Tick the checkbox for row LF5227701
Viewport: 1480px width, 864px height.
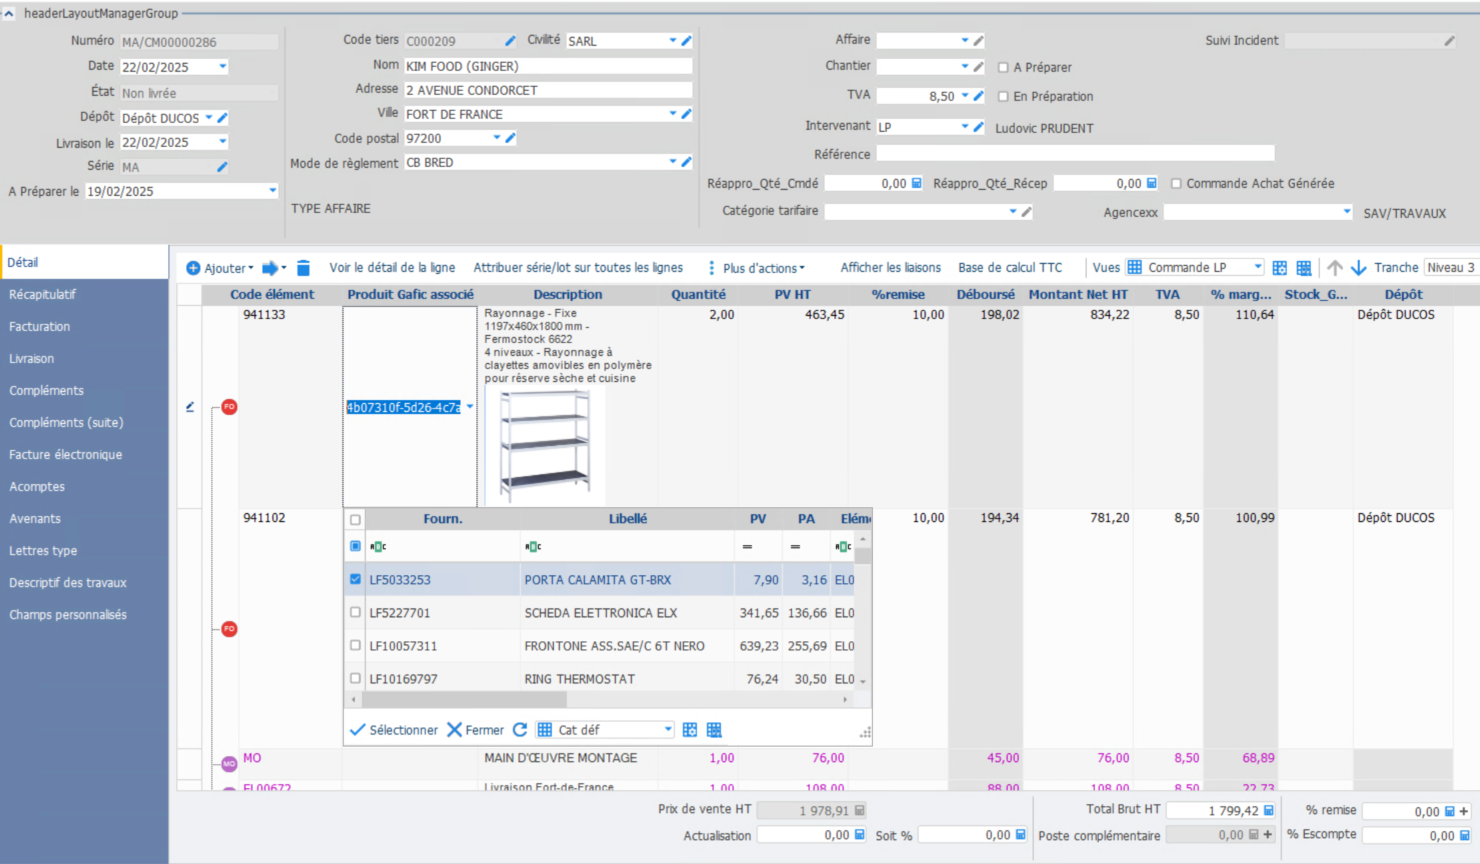[x=355, y=612]
